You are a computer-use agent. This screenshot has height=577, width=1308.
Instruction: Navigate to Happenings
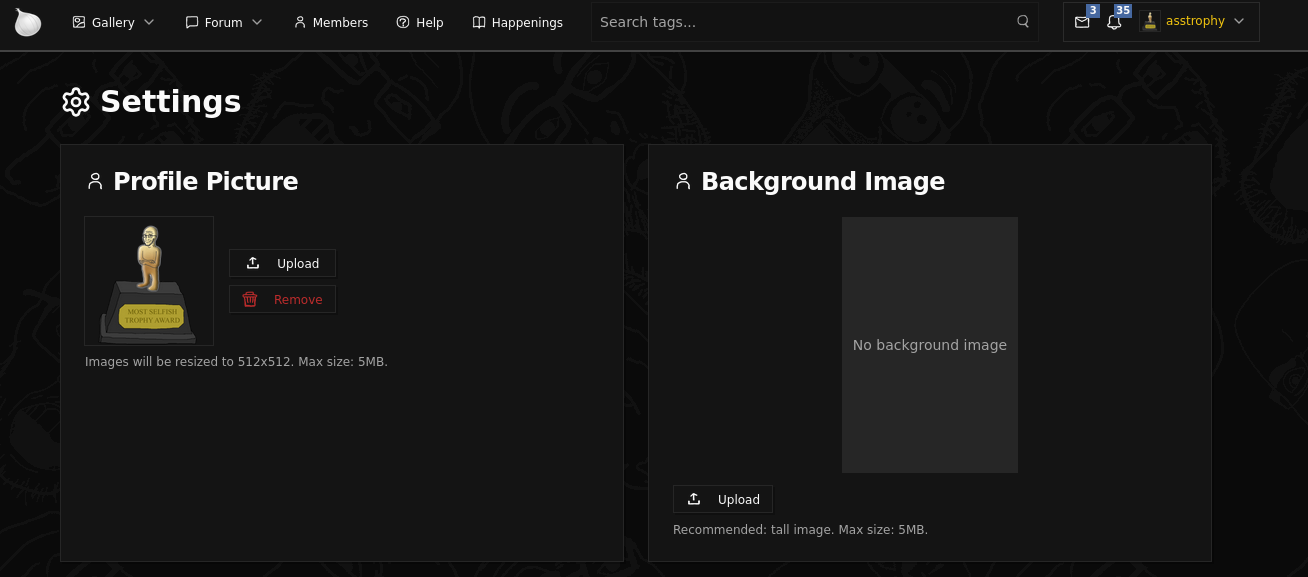coord(517,22)
